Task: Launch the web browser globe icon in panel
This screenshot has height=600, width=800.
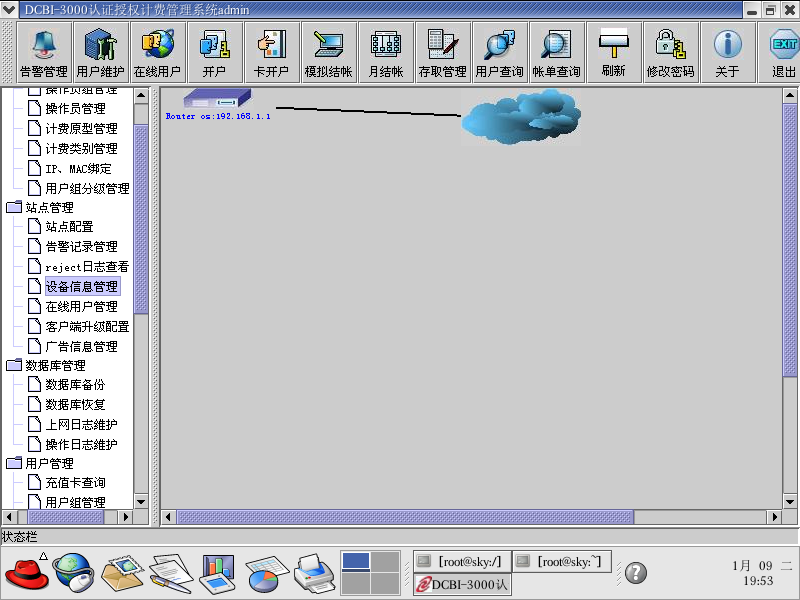Action: coord(74,572)
